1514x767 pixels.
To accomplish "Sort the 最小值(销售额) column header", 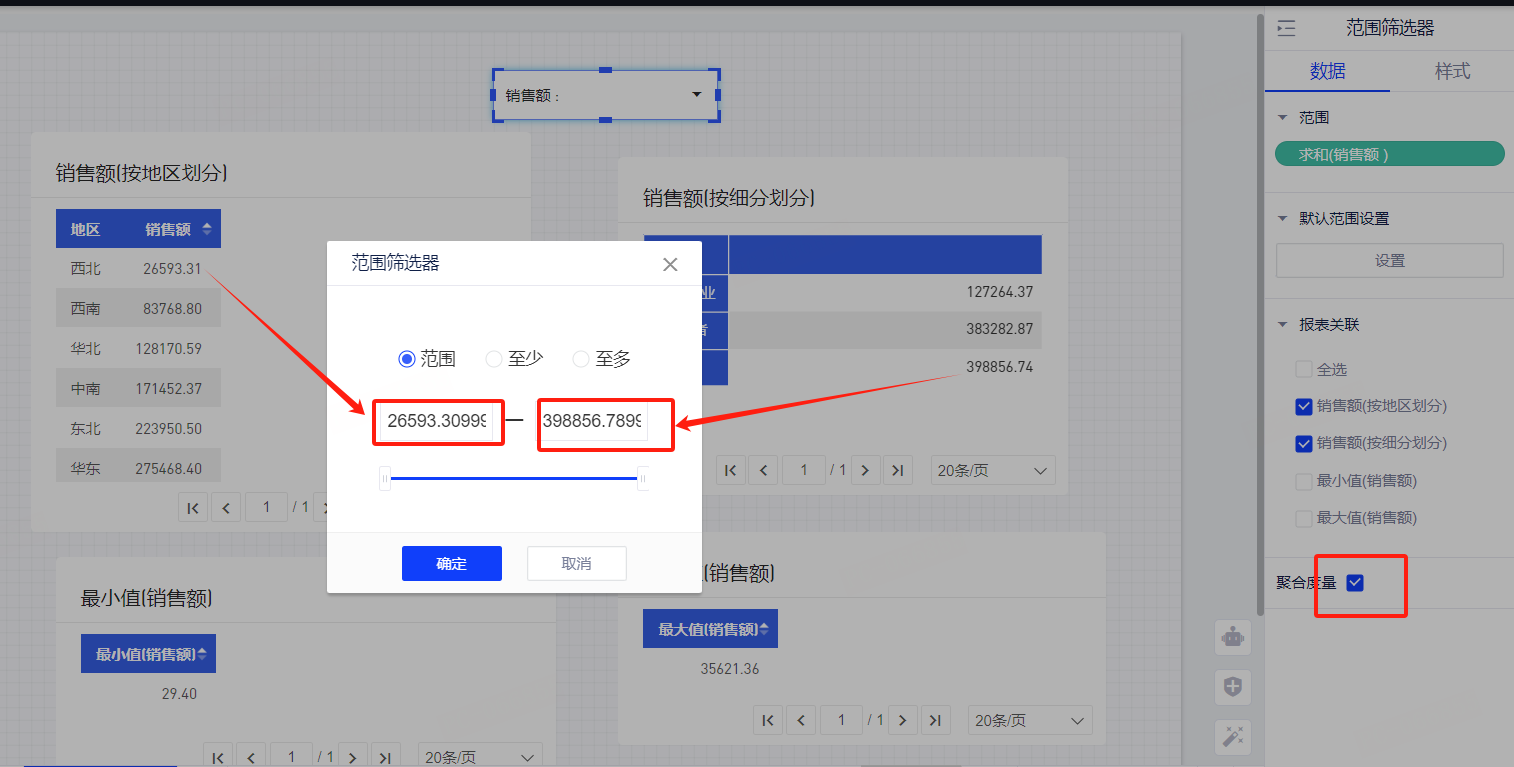I will coord(202,654).
